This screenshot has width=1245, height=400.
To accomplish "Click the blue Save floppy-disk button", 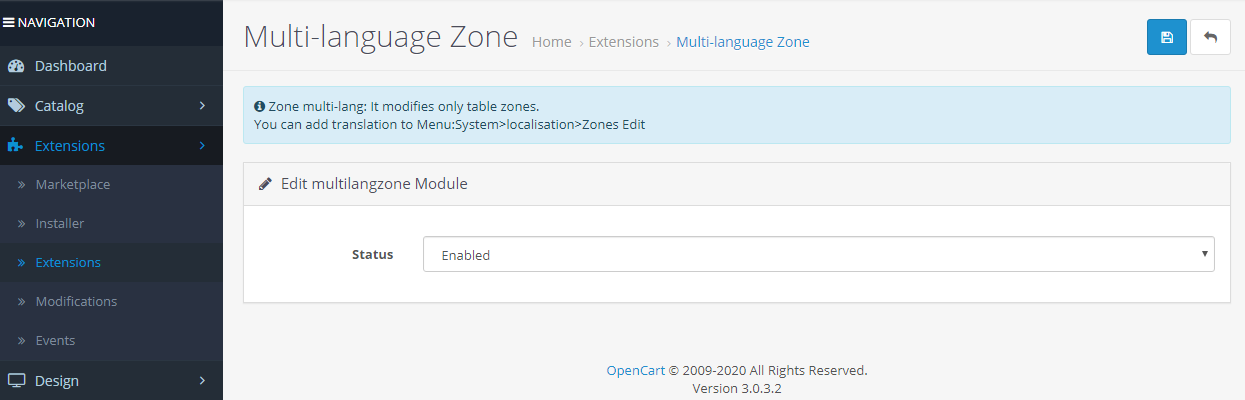I will [x=1166, y=37].
